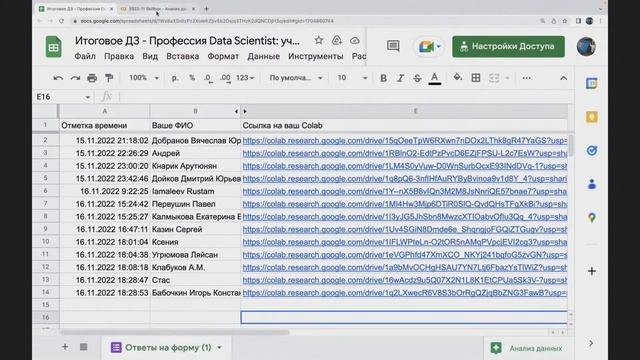640x360 pixels.
Task: Add a new sheet
Action: point(65,347)
